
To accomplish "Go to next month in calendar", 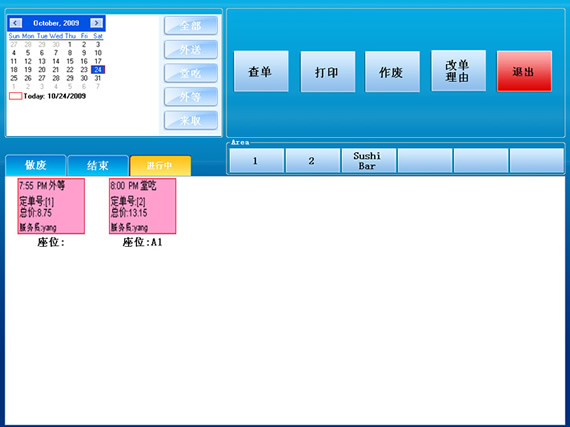I will (x=96, y=23).
